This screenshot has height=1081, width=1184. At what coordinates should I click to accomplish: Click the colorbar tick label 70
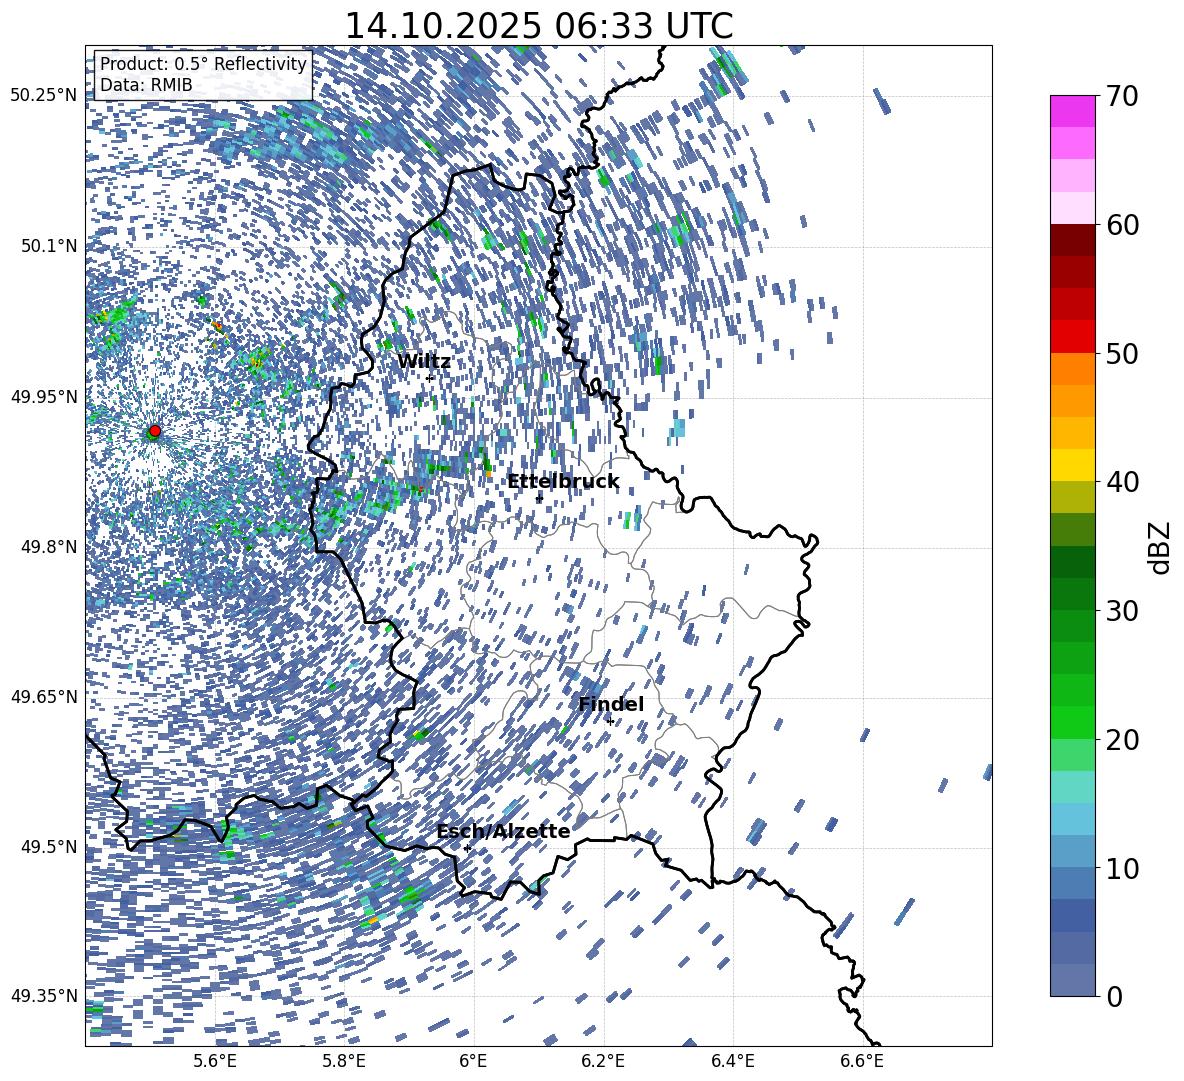click(1123, 96)
